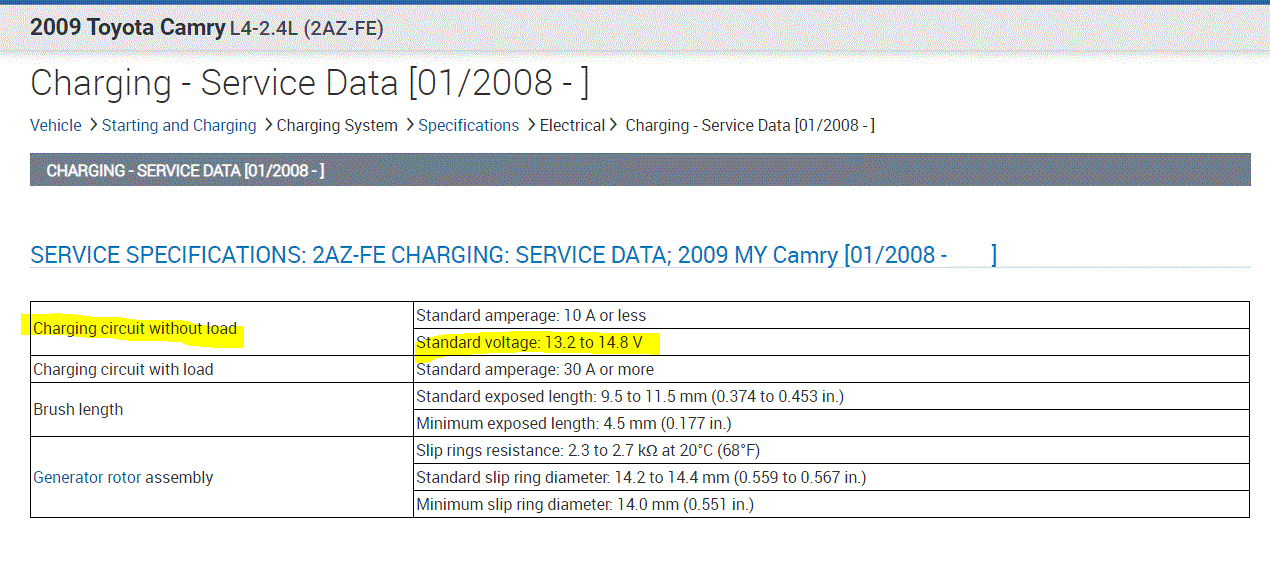1270x578 pixels.
Task: Select the Brush length row label
Action: (x=78, y=410)
